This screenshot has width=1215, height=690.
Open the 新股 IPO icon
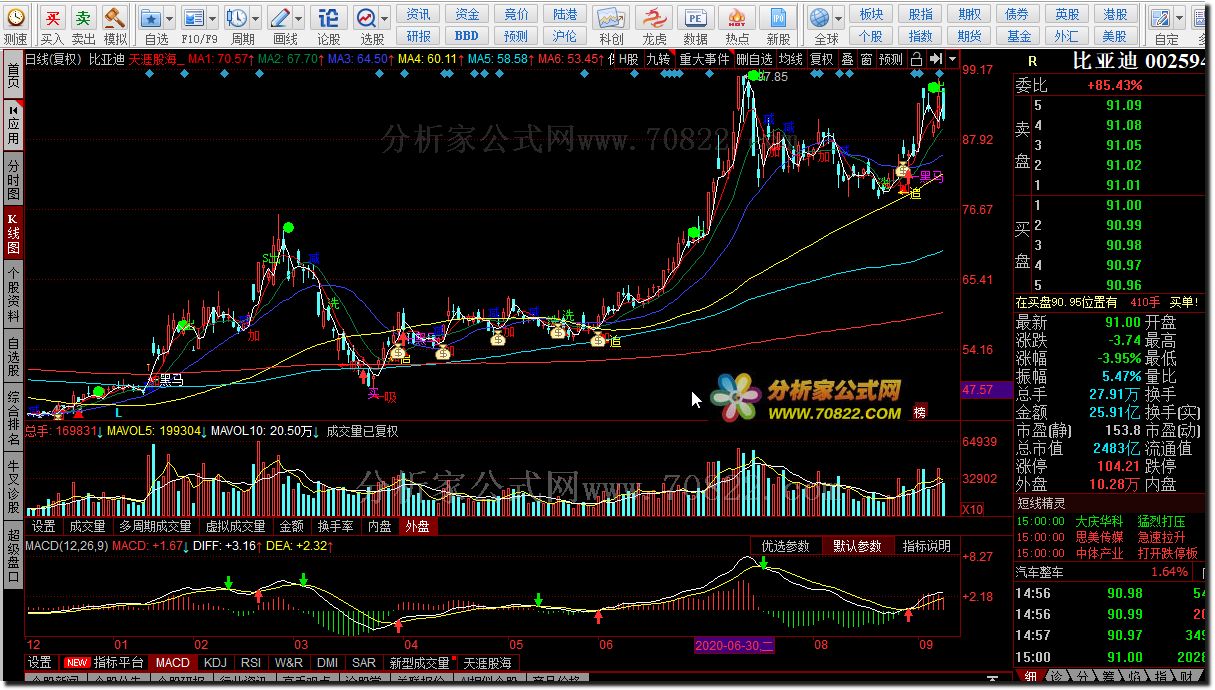tap(778, 18)
